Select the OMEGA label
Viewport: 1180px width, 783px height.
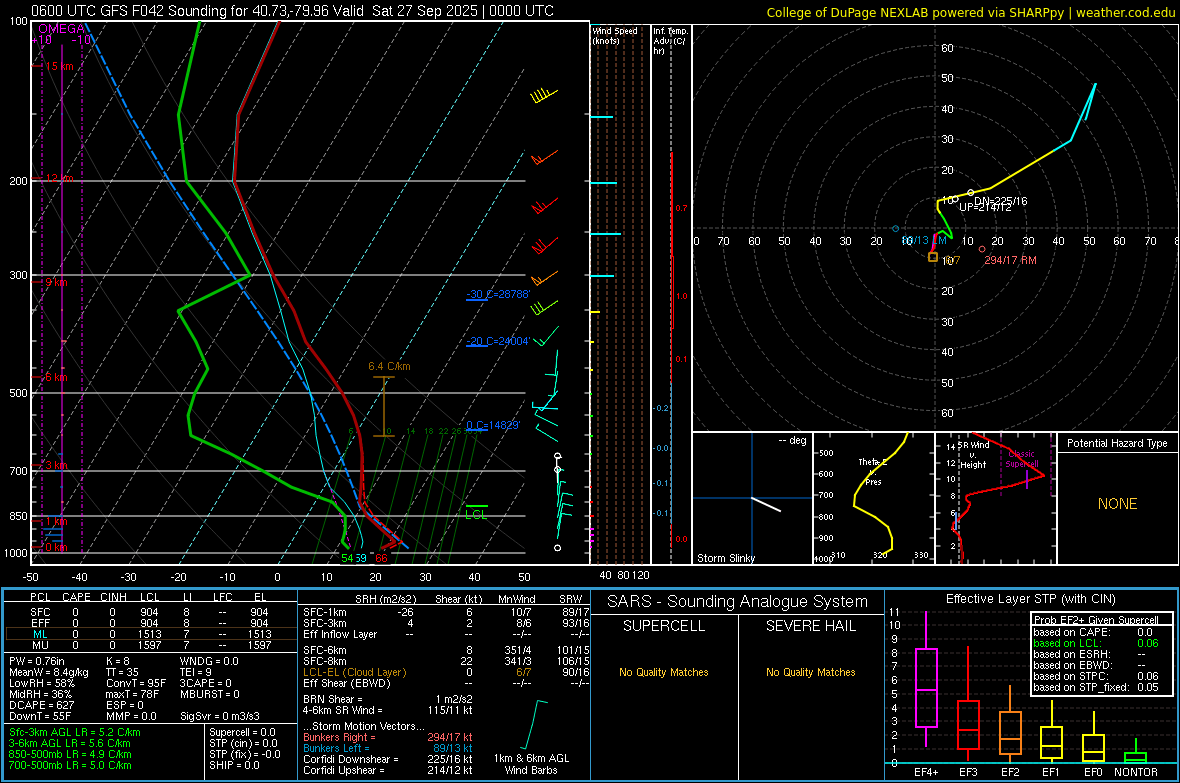coord(61,29)
